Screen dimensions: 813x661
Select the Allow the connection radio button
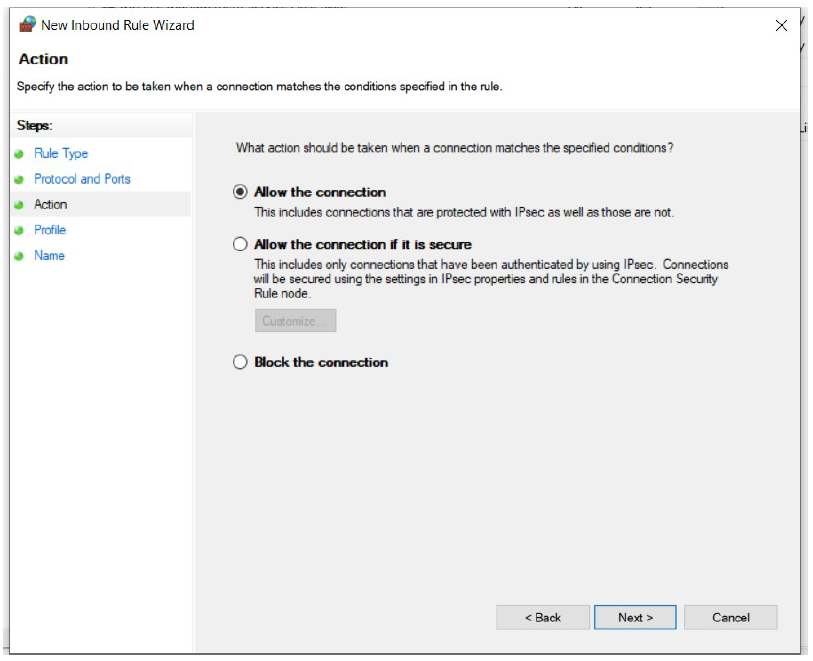(240, 192)
